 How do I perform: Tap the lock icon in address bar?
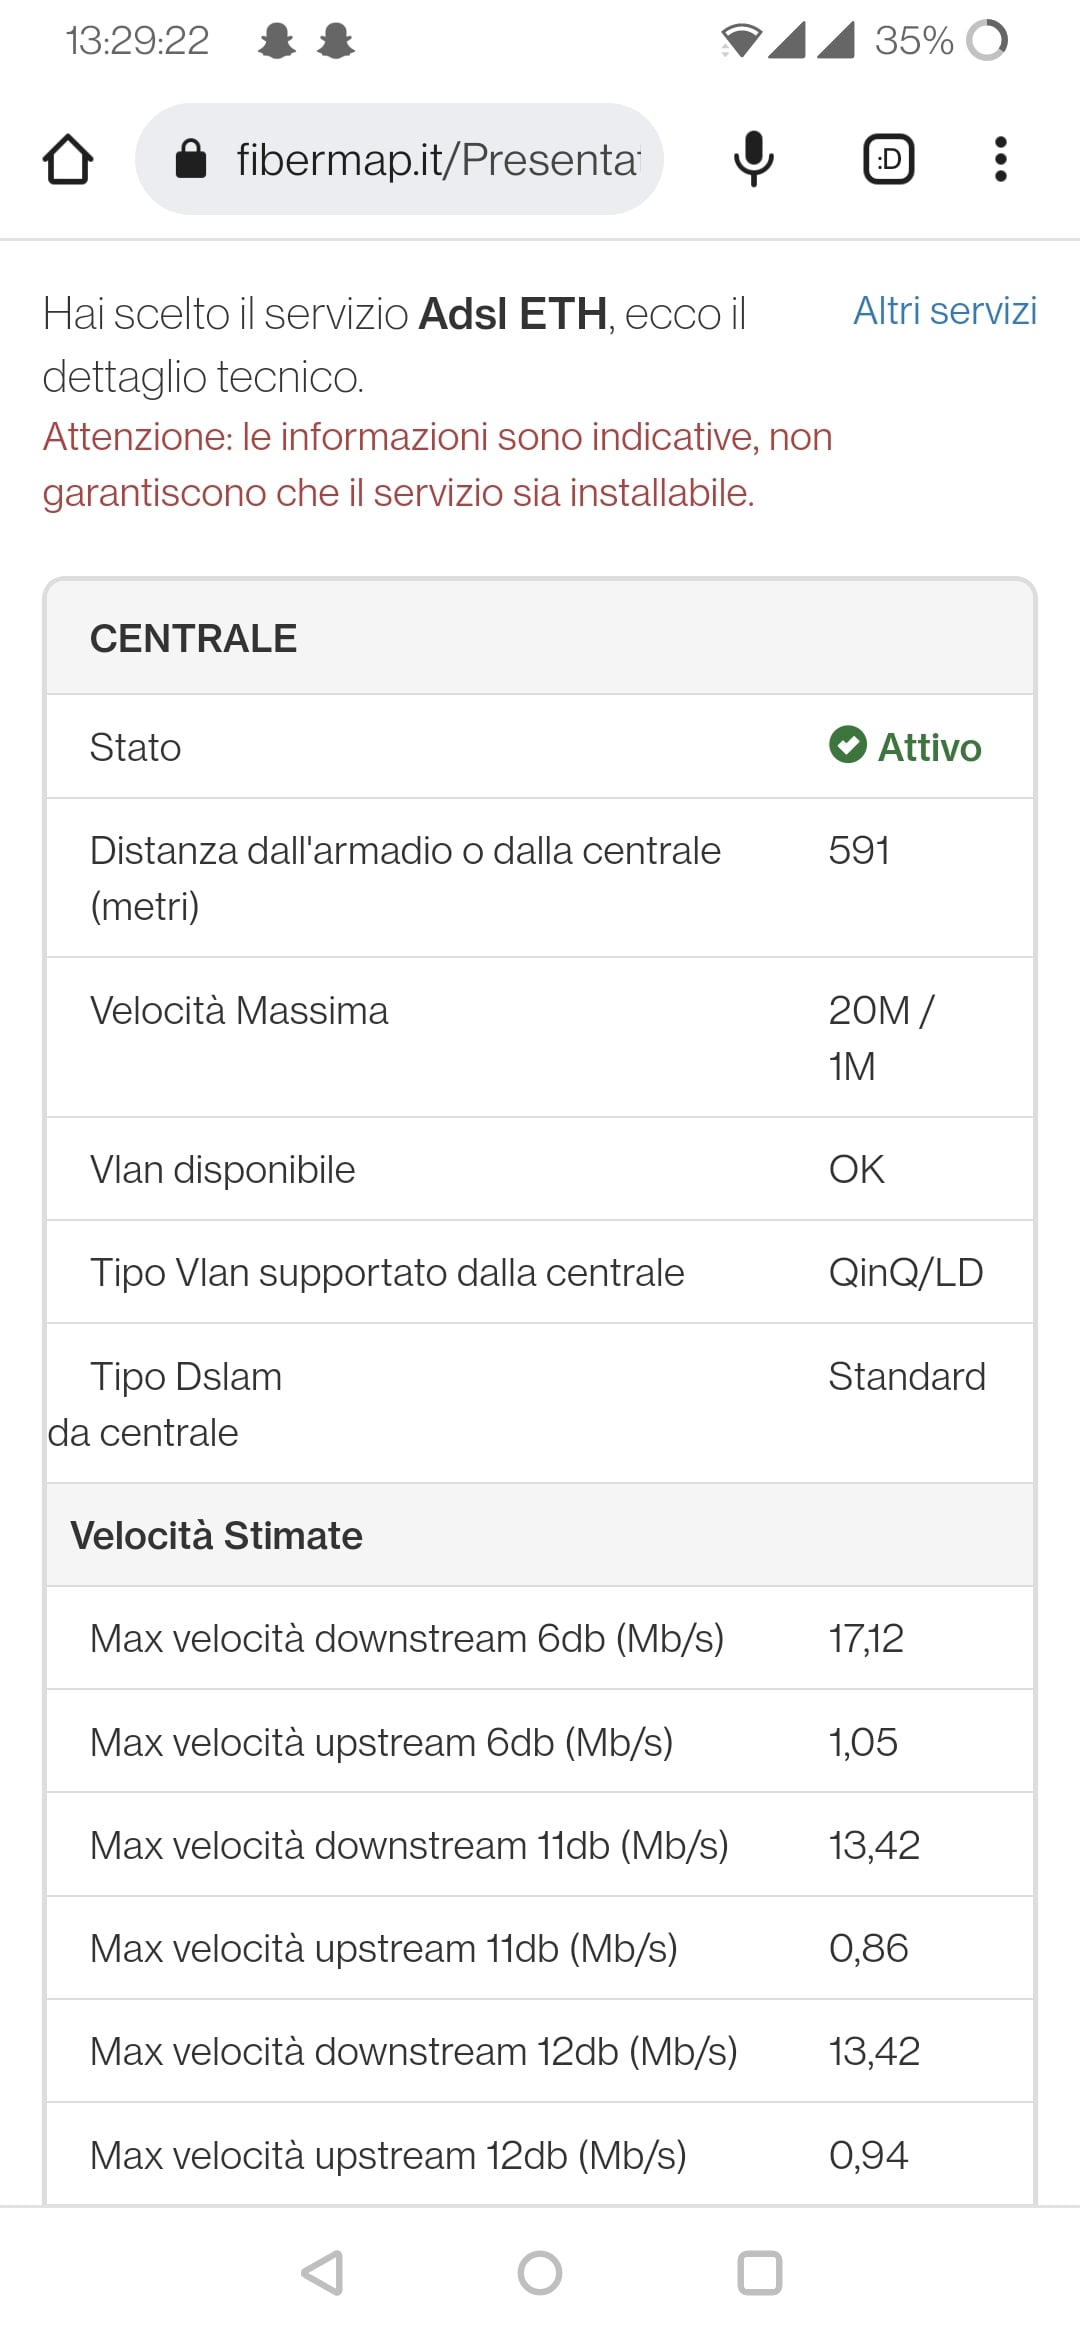point(190,158)
